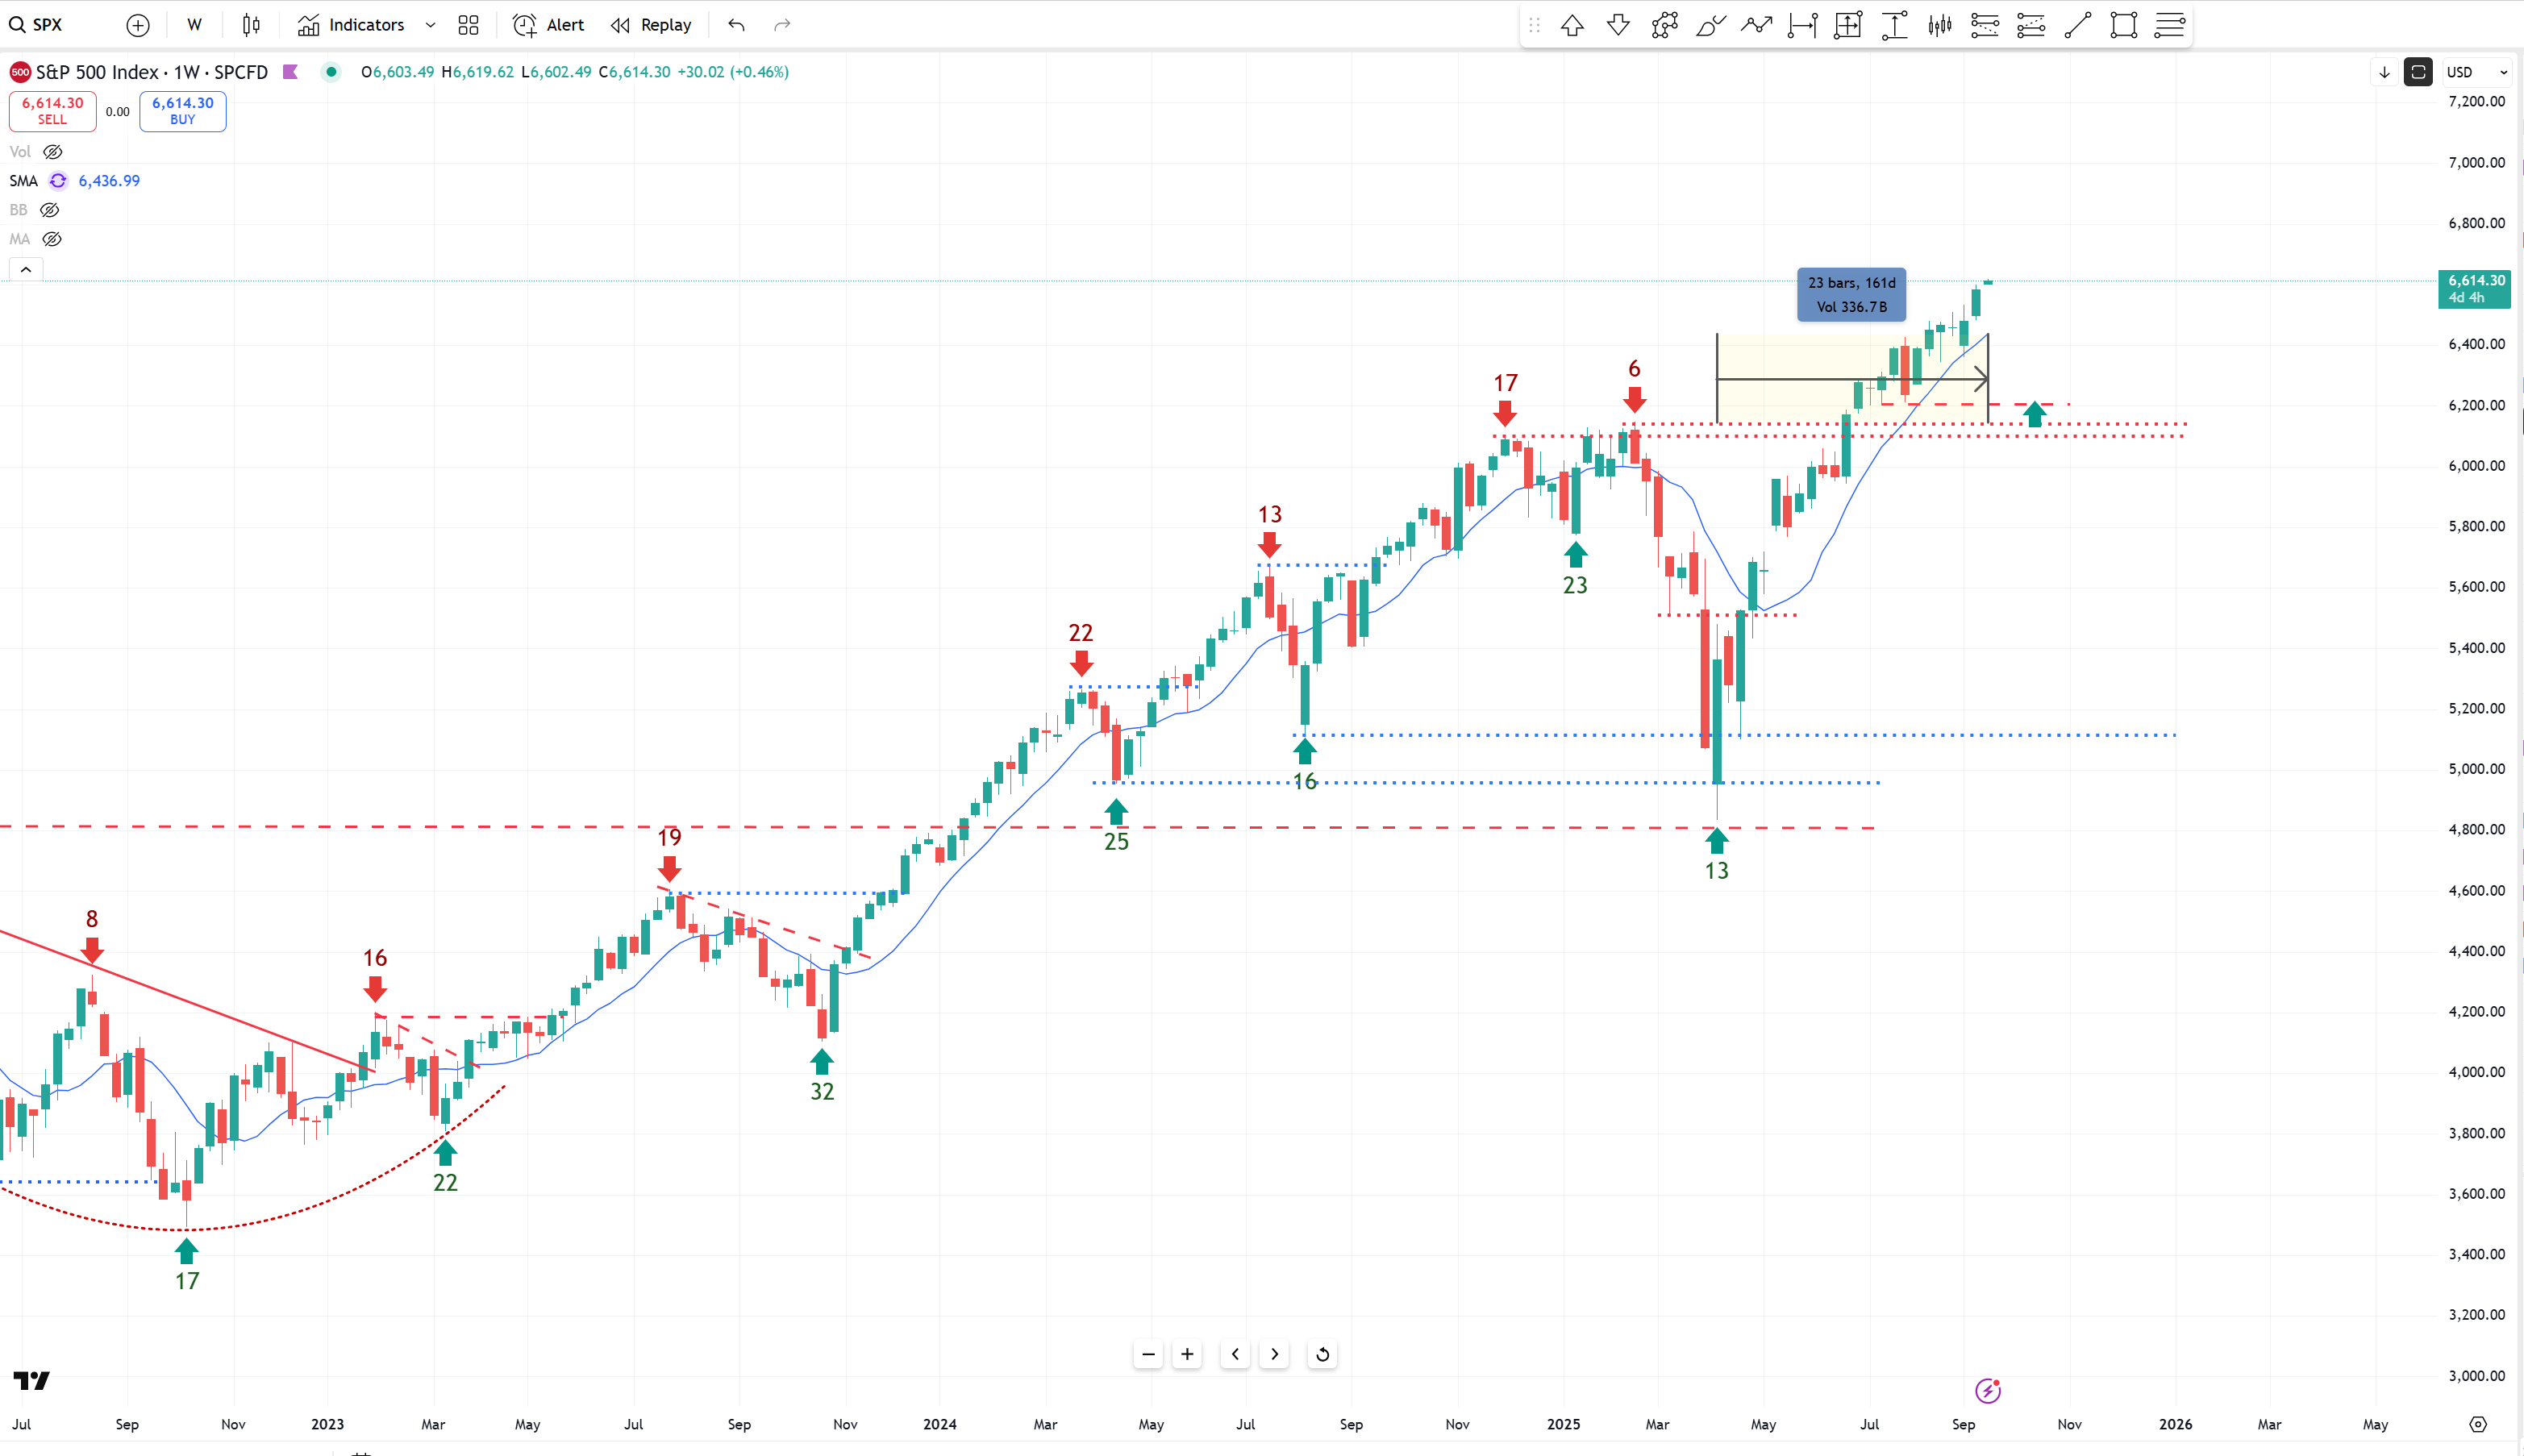Open the candlestick chart style menu
The image size is (2524, 1456).
click(x=251, y=25)
